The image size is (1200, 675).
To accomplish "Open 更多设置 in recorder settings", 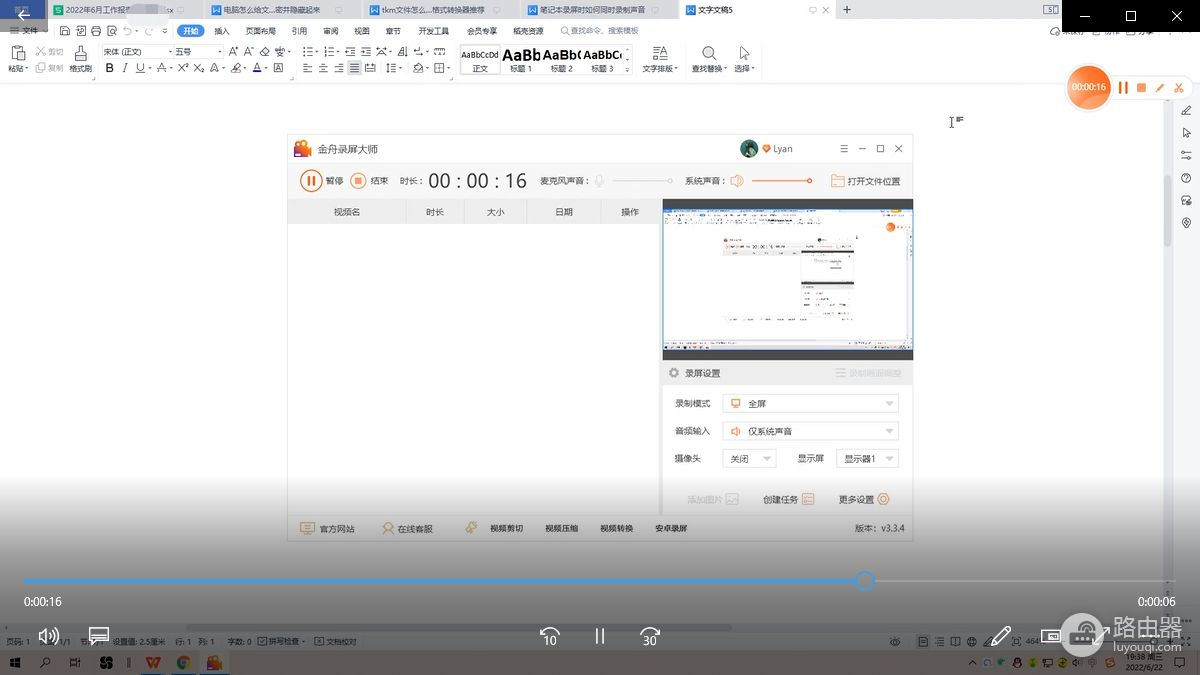I will (x=863, y=499).
